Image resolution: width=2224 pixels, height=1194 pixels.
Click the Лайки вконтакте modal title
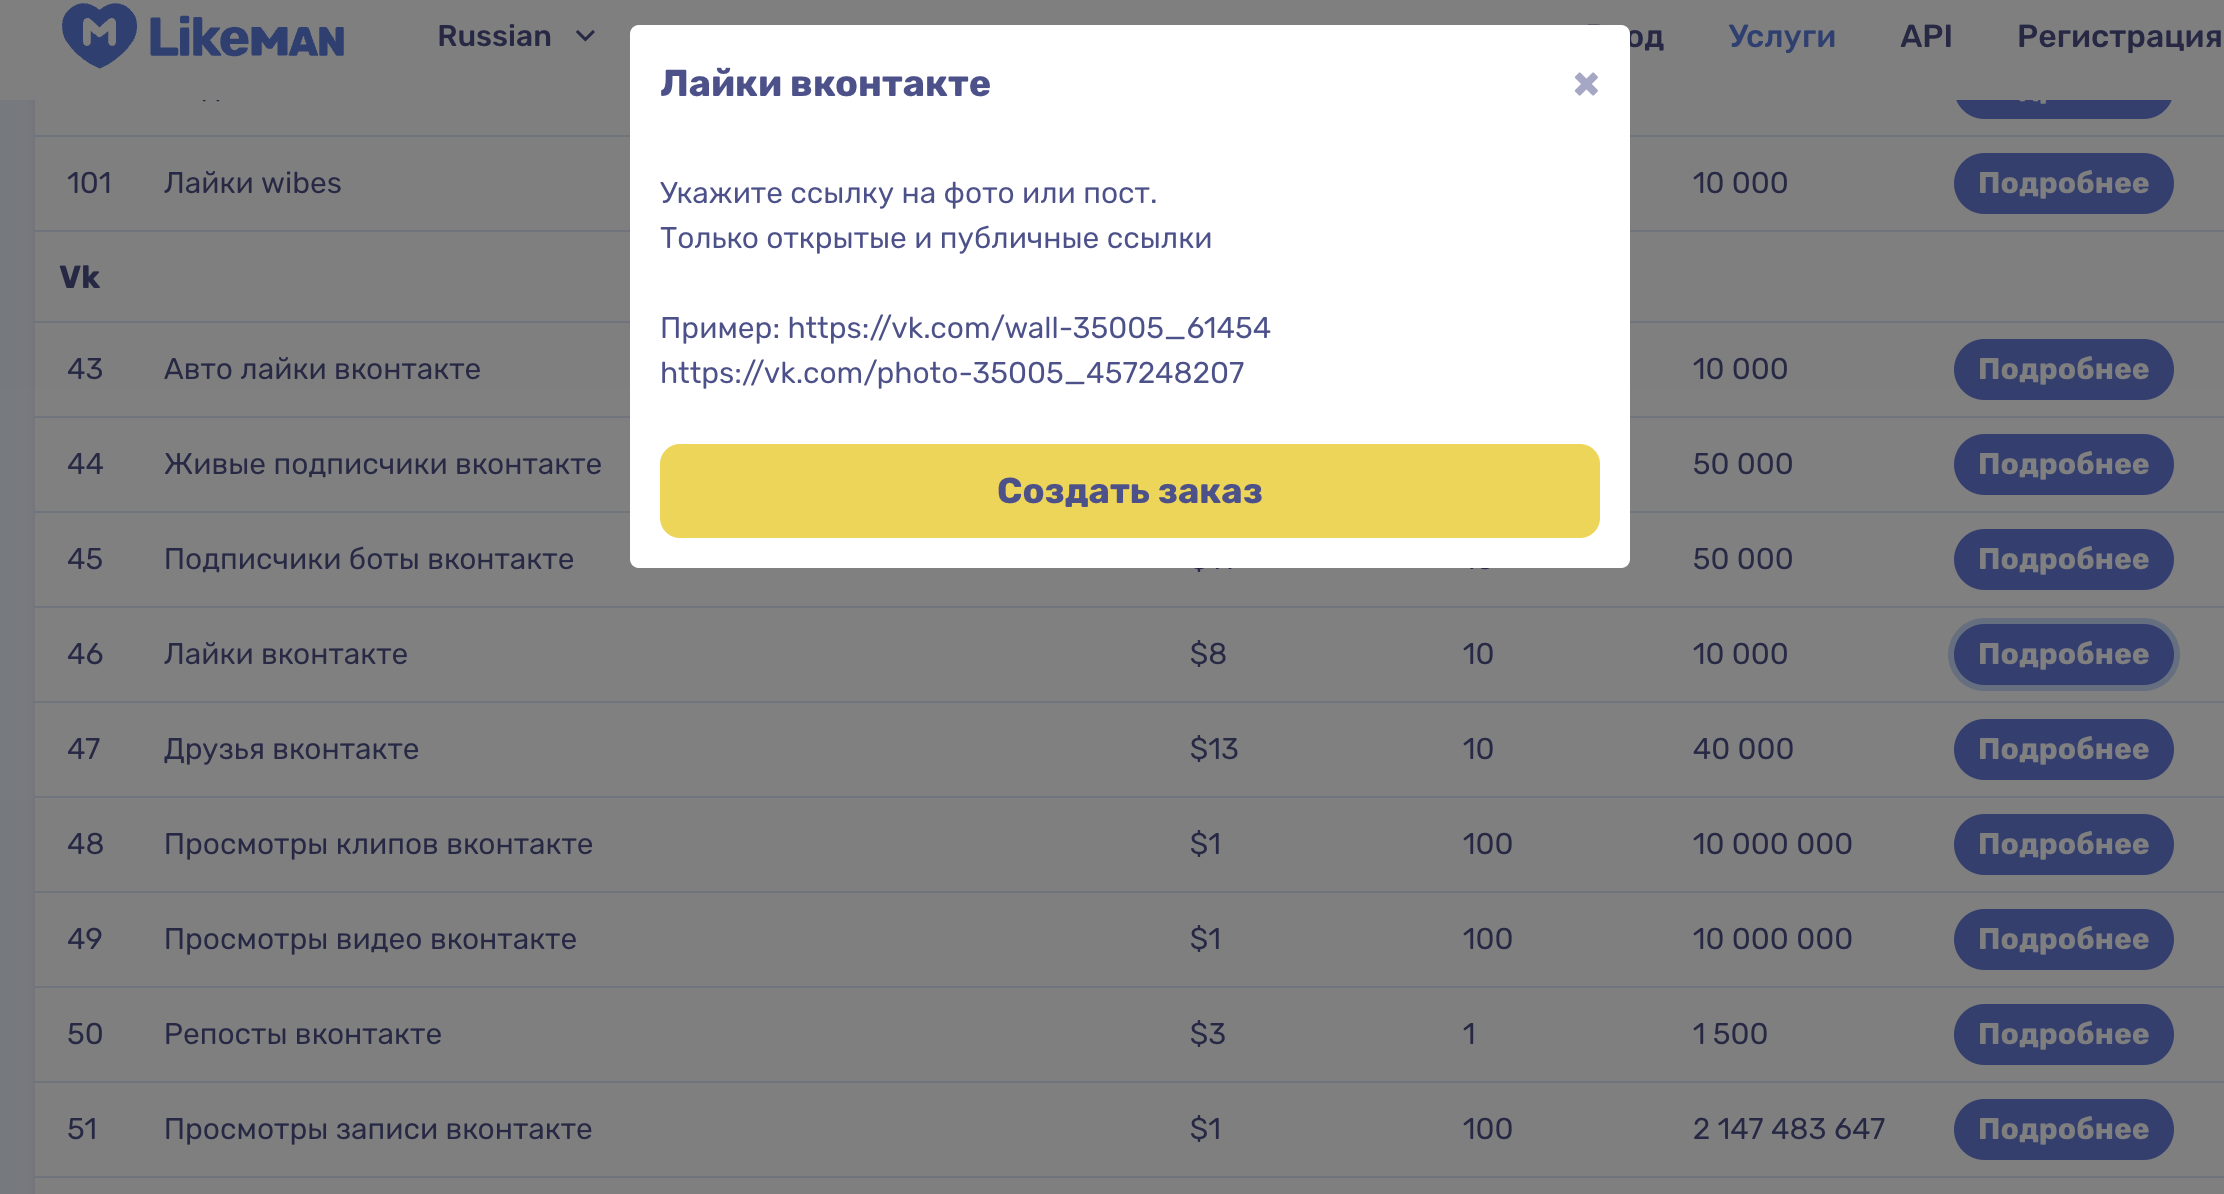pyautogui.click(x=825, y=84)
